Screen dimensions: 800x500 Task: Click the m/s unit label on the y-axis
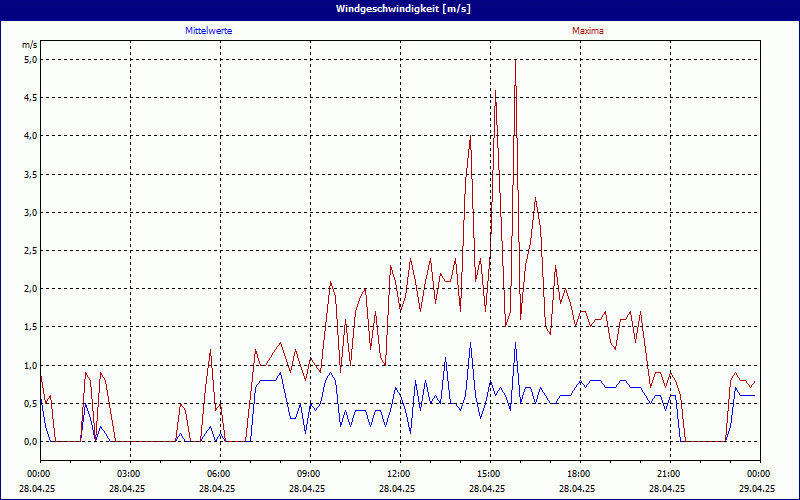coord(29,45)
